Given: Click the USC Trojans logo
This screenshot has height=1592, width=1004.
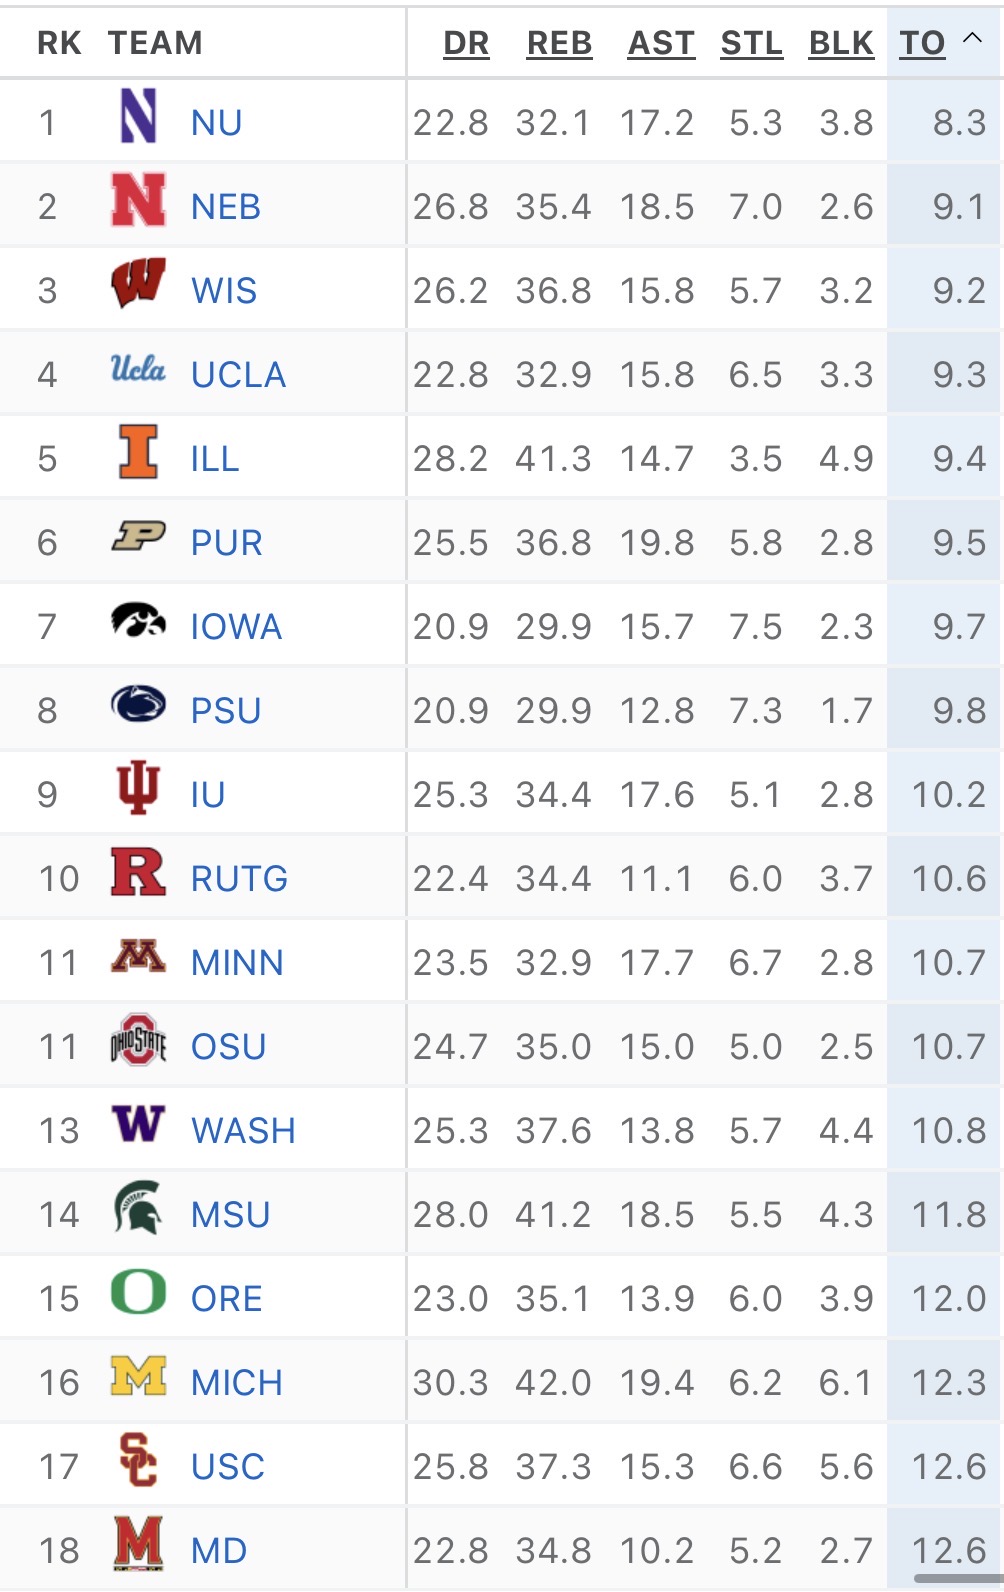Looking at the screenshot, I should pos(138,1460).
